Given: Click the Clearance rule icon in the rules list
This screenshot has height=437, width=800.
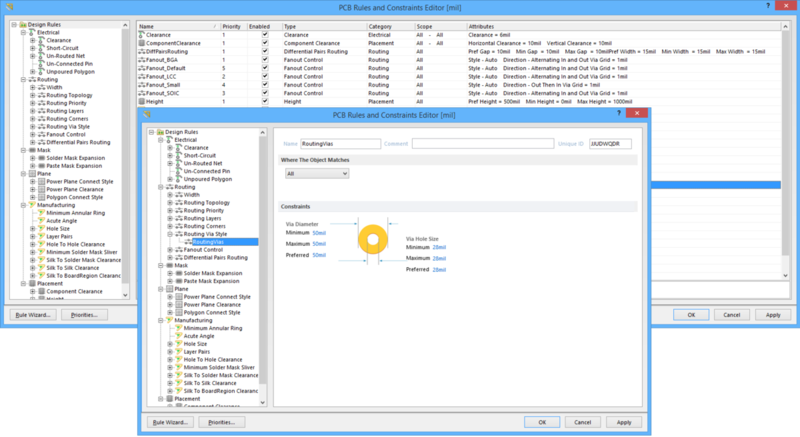Looking at the screenshot, I should [x=140, y=35].
